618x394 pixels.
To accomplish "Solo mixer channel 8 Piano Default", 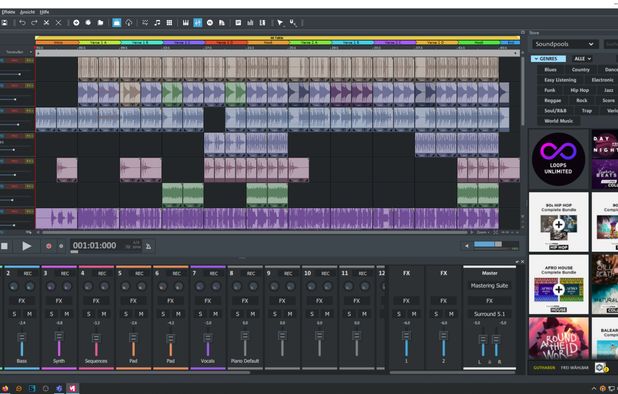I will point(238,314).
